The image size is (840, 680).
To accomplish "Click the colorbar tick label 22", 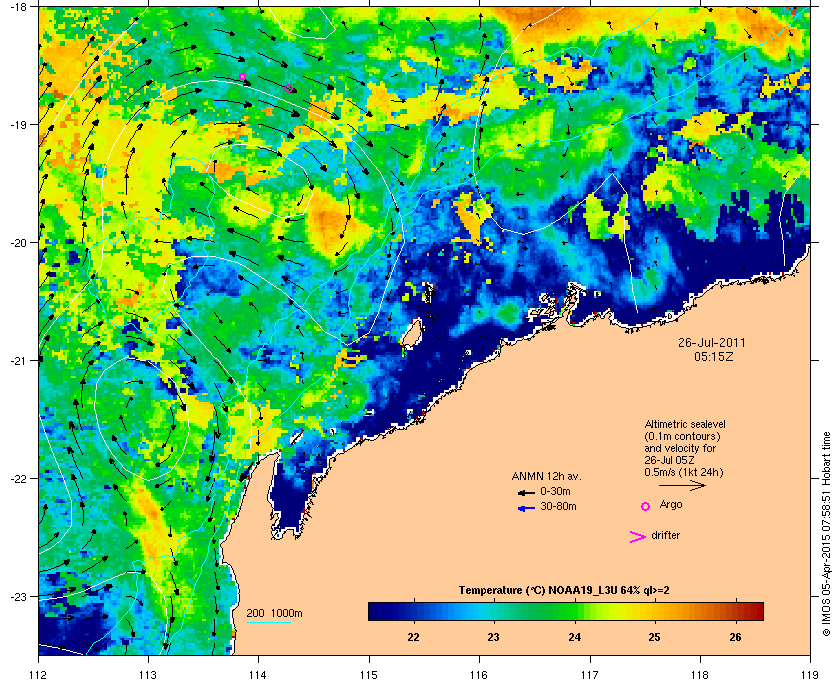I will (413, 637).
